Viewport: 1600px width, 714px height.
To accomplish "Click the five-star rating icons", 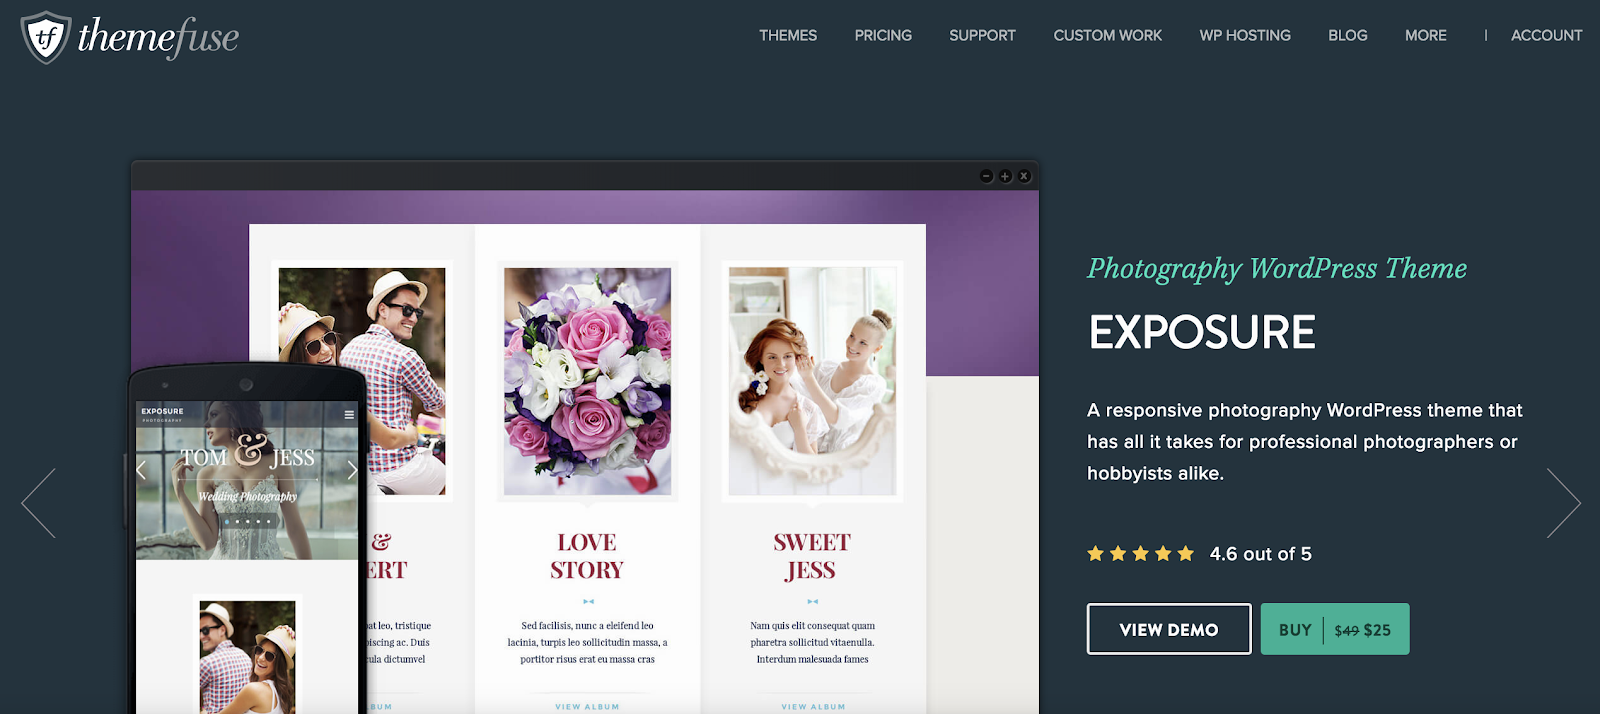I will (1140, 553).
